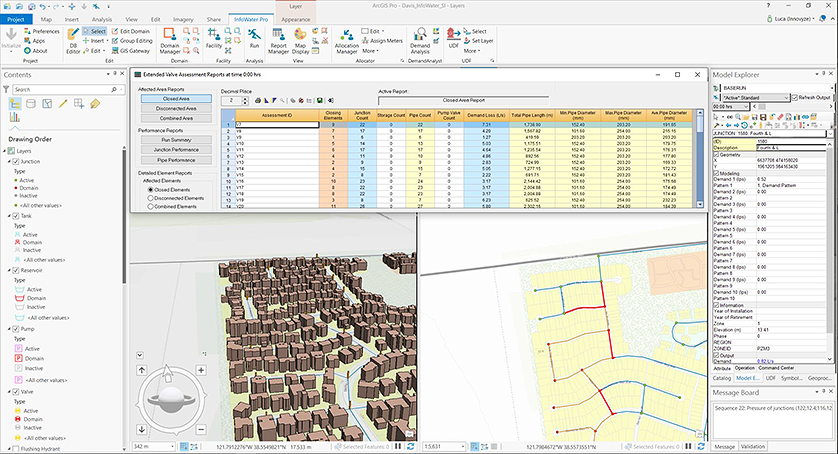Viewport: 838px width, 454px height.
Task: Click the Closed Area report button
Action: click(176, 99)
